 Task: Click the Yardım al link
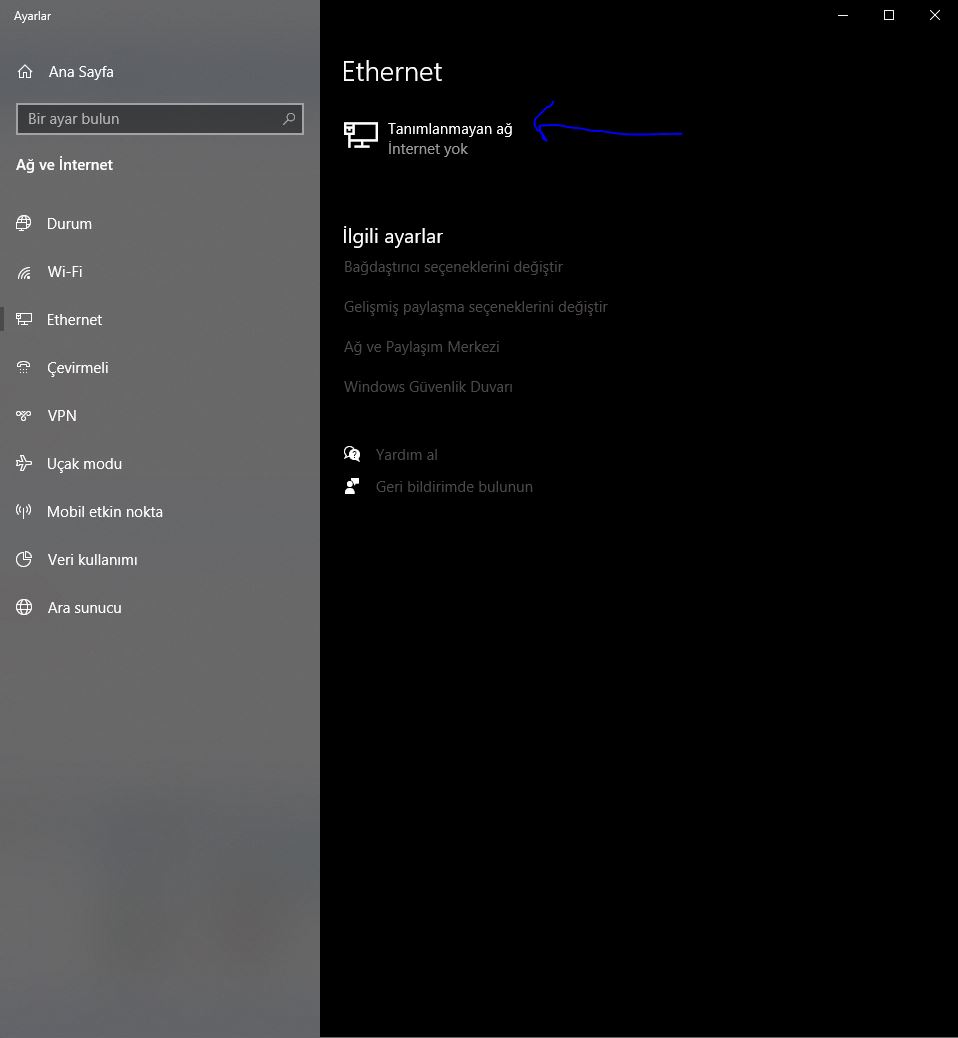(407, 455)
